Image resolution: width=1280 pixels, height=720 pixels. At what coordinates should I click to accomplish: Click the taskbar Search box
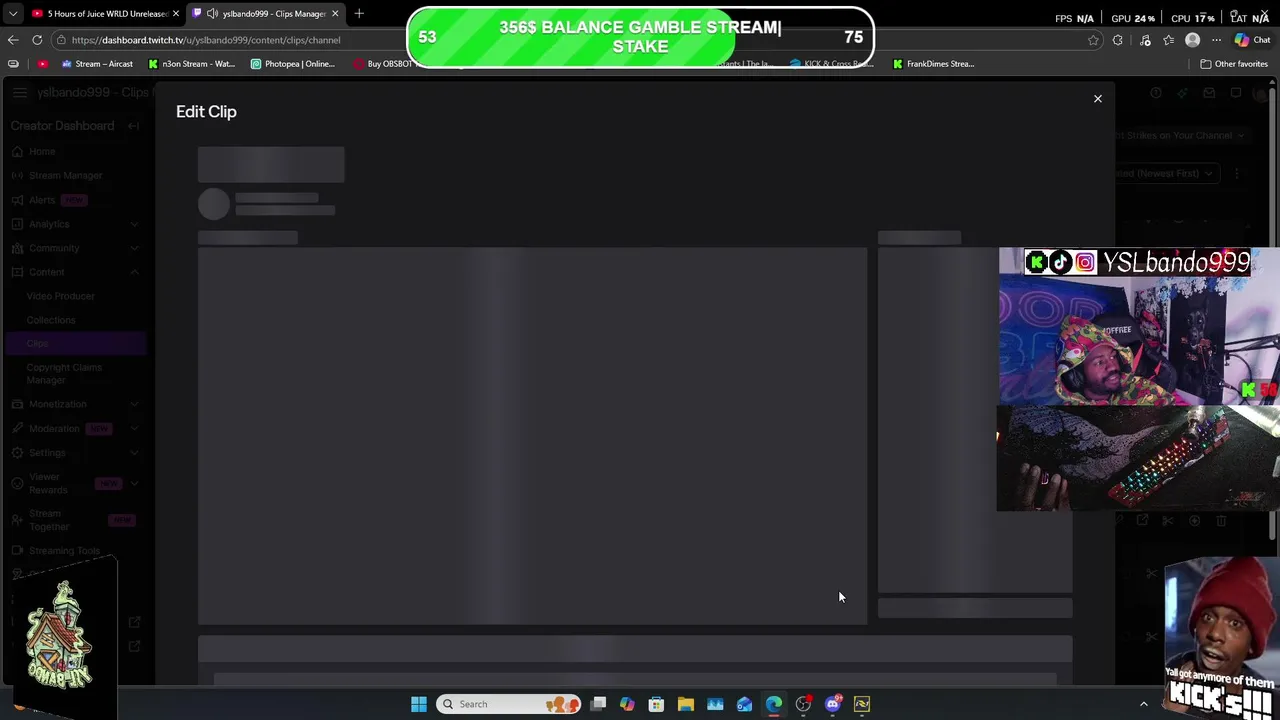click(509, 704)
